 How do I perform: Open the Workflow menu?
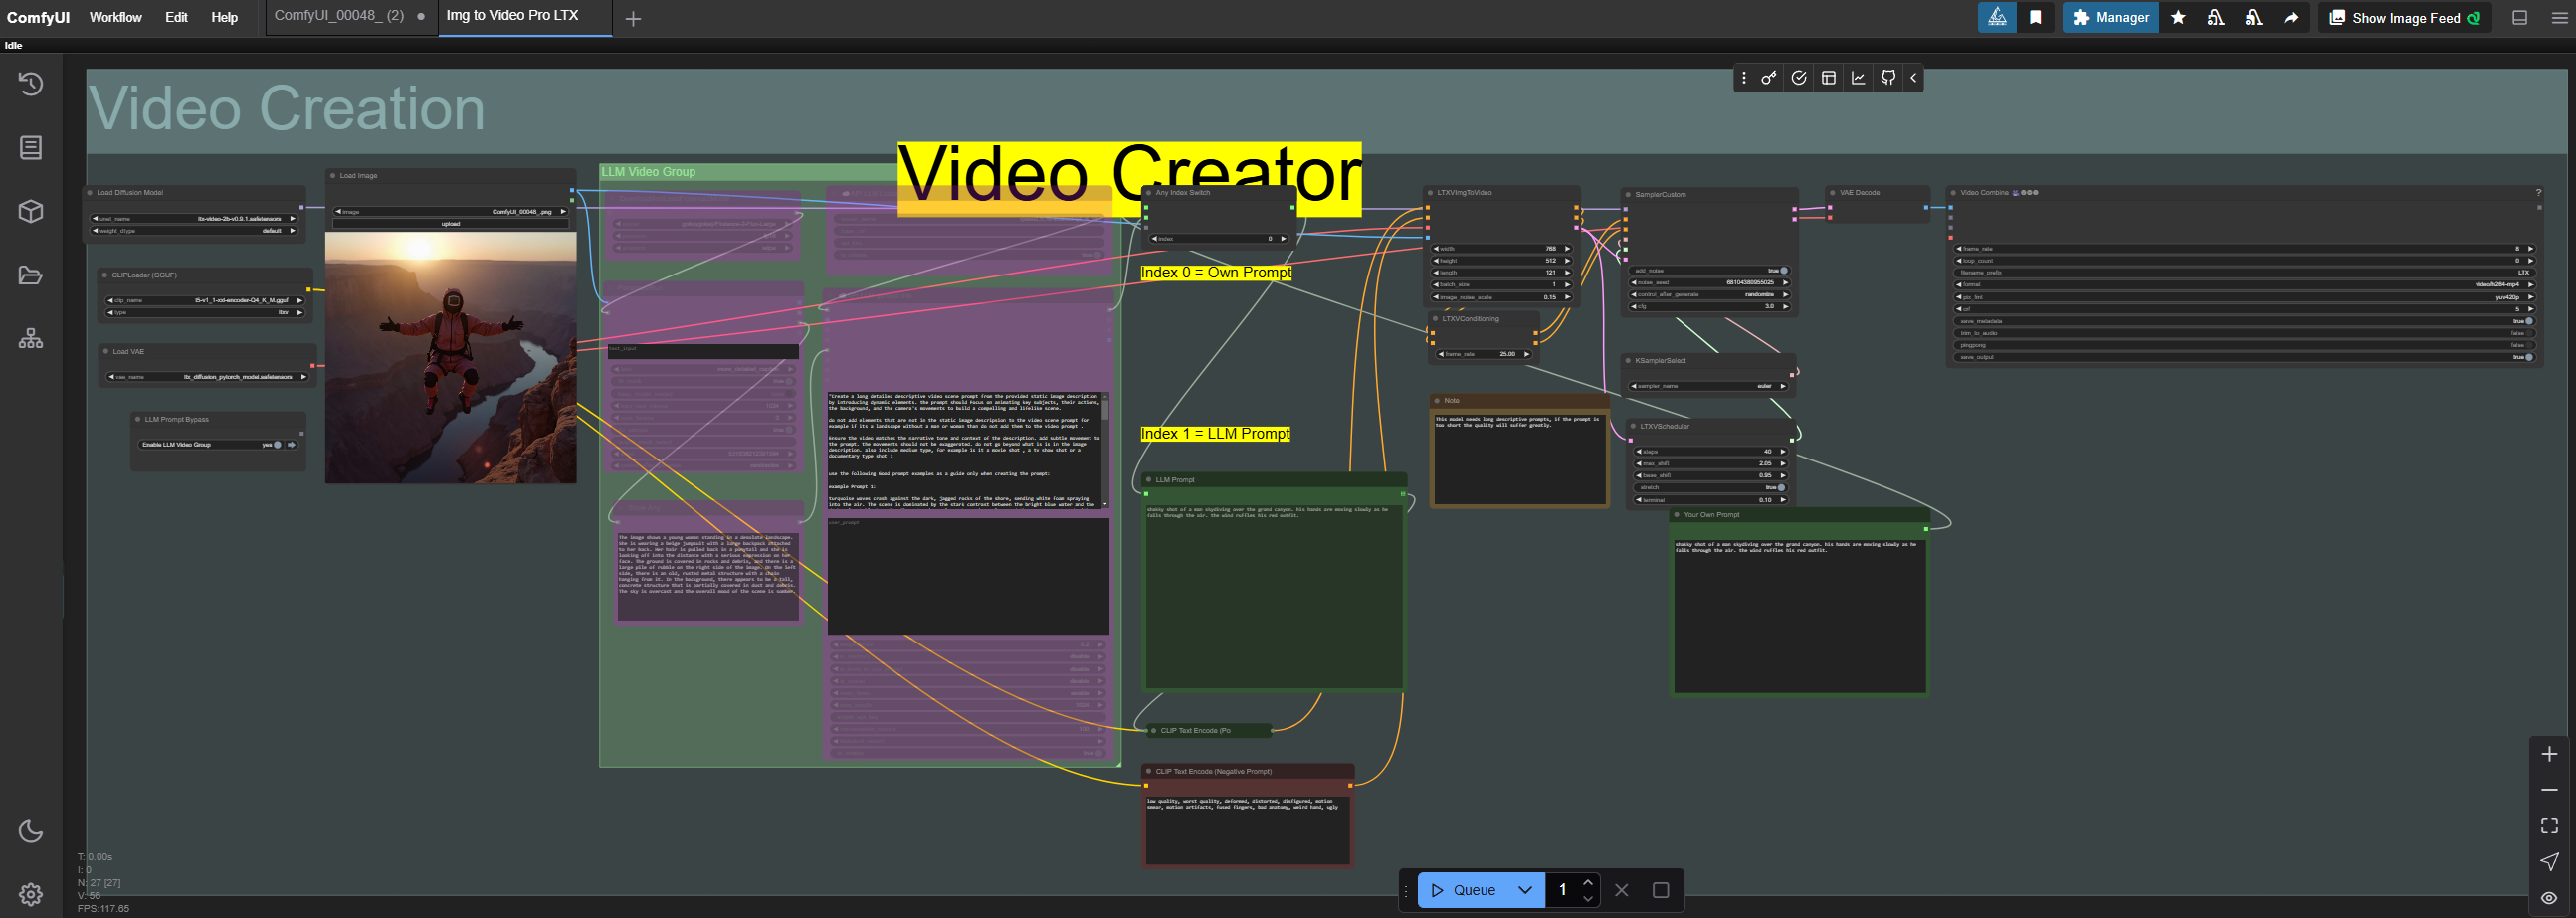tap(115, 17)
